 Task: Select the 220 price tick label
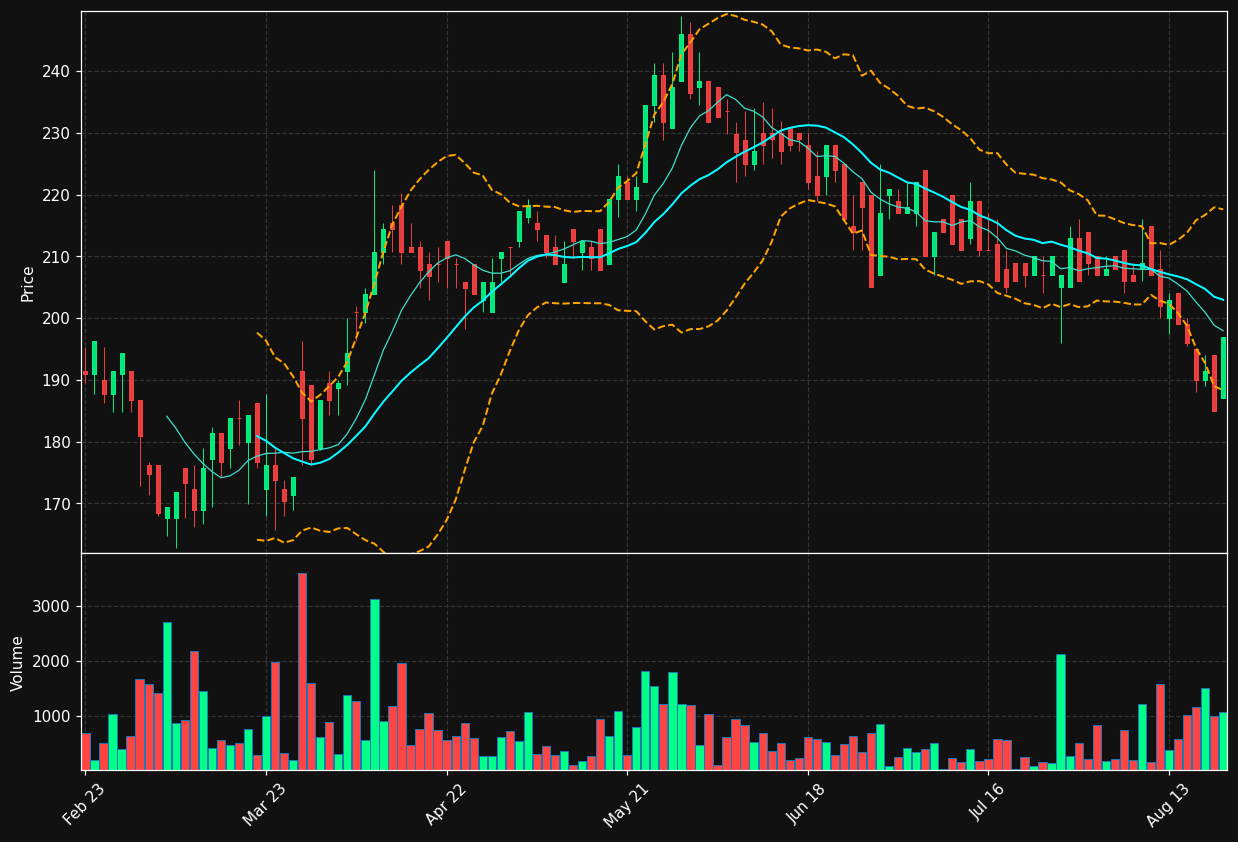point(56,196)
